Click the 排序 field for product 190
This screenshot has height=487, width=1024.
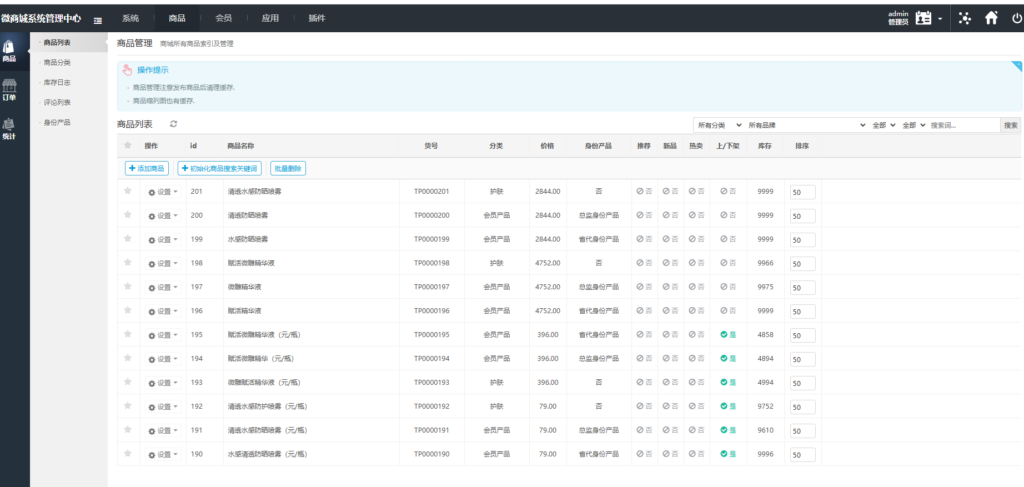(x=802, y=455)
